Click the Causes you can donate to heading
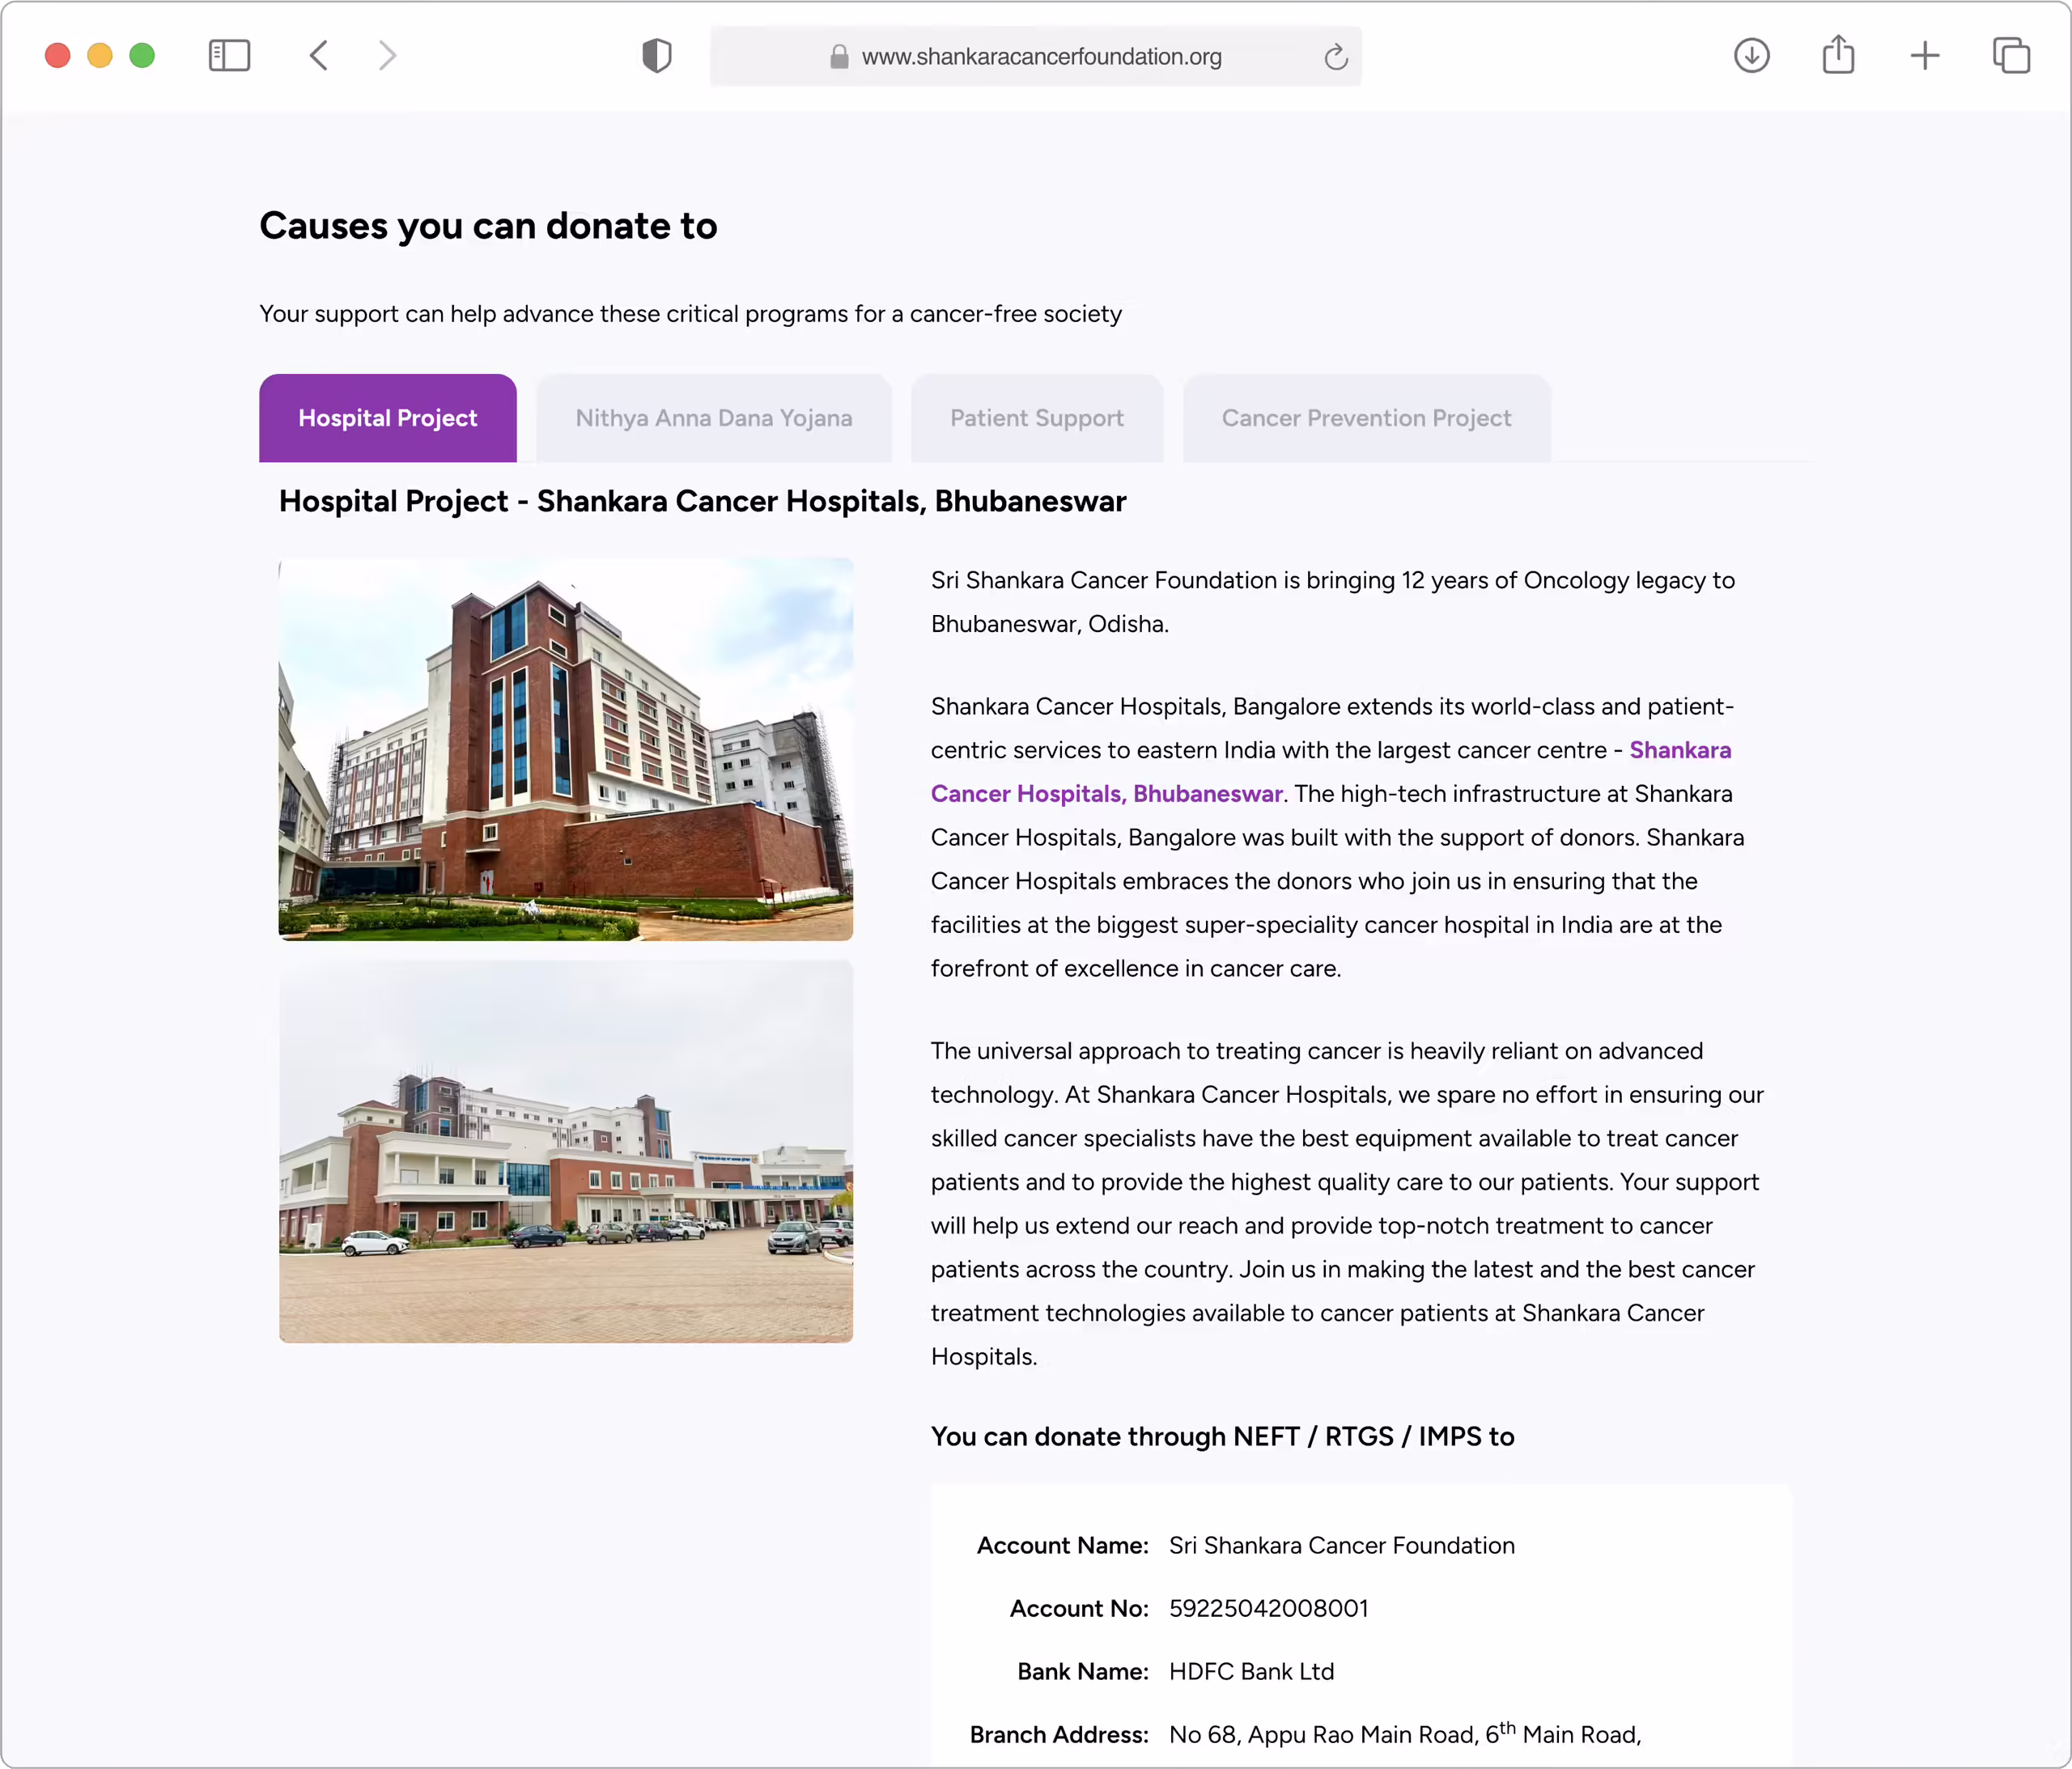Screen dimensions: 2072x1769 pyautogui.click(x=488, y=226)
